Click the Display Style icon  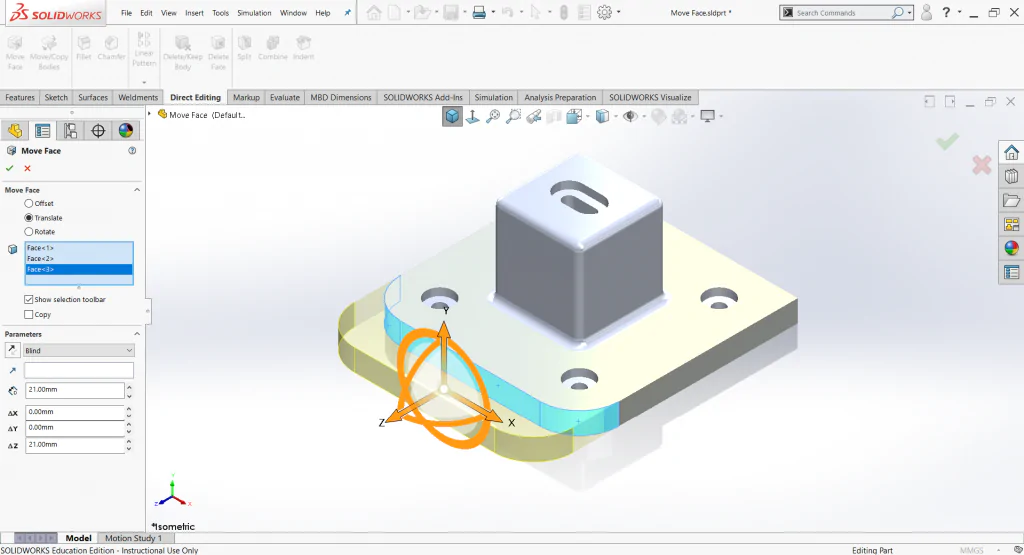point(602,116)
